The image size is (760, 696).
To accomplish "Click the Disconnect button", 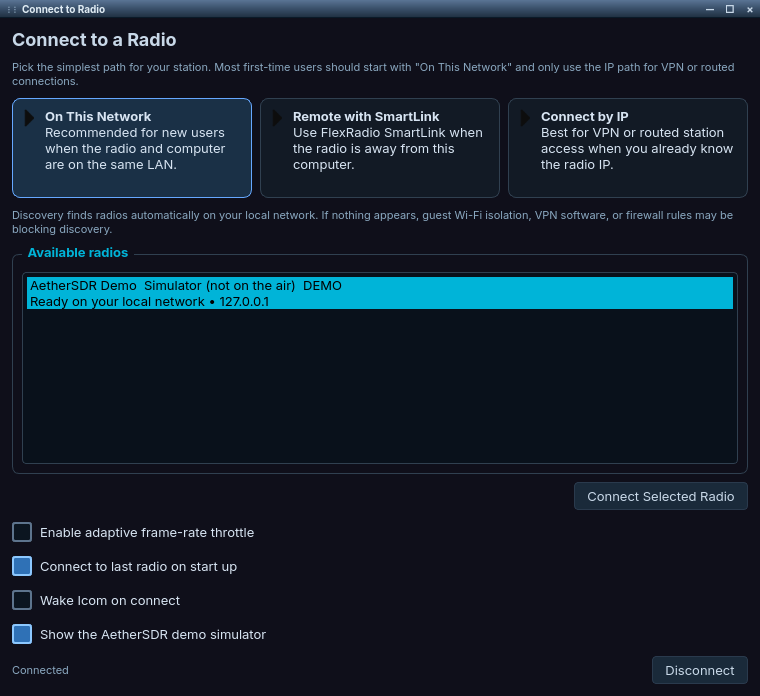I will point(699,670).
